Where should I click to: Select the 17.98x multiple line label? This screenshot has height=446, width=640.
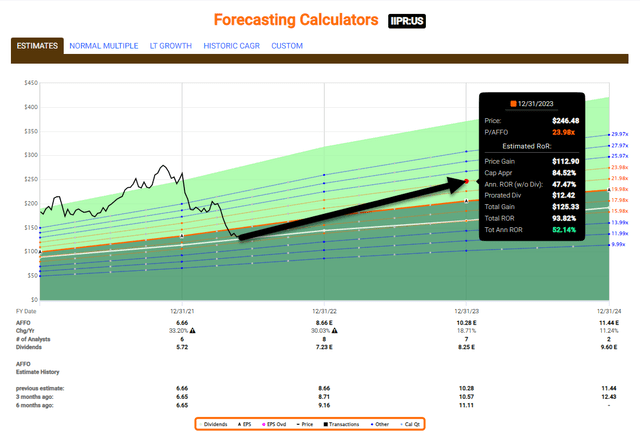pyautogui.click(x=620, y=200)
